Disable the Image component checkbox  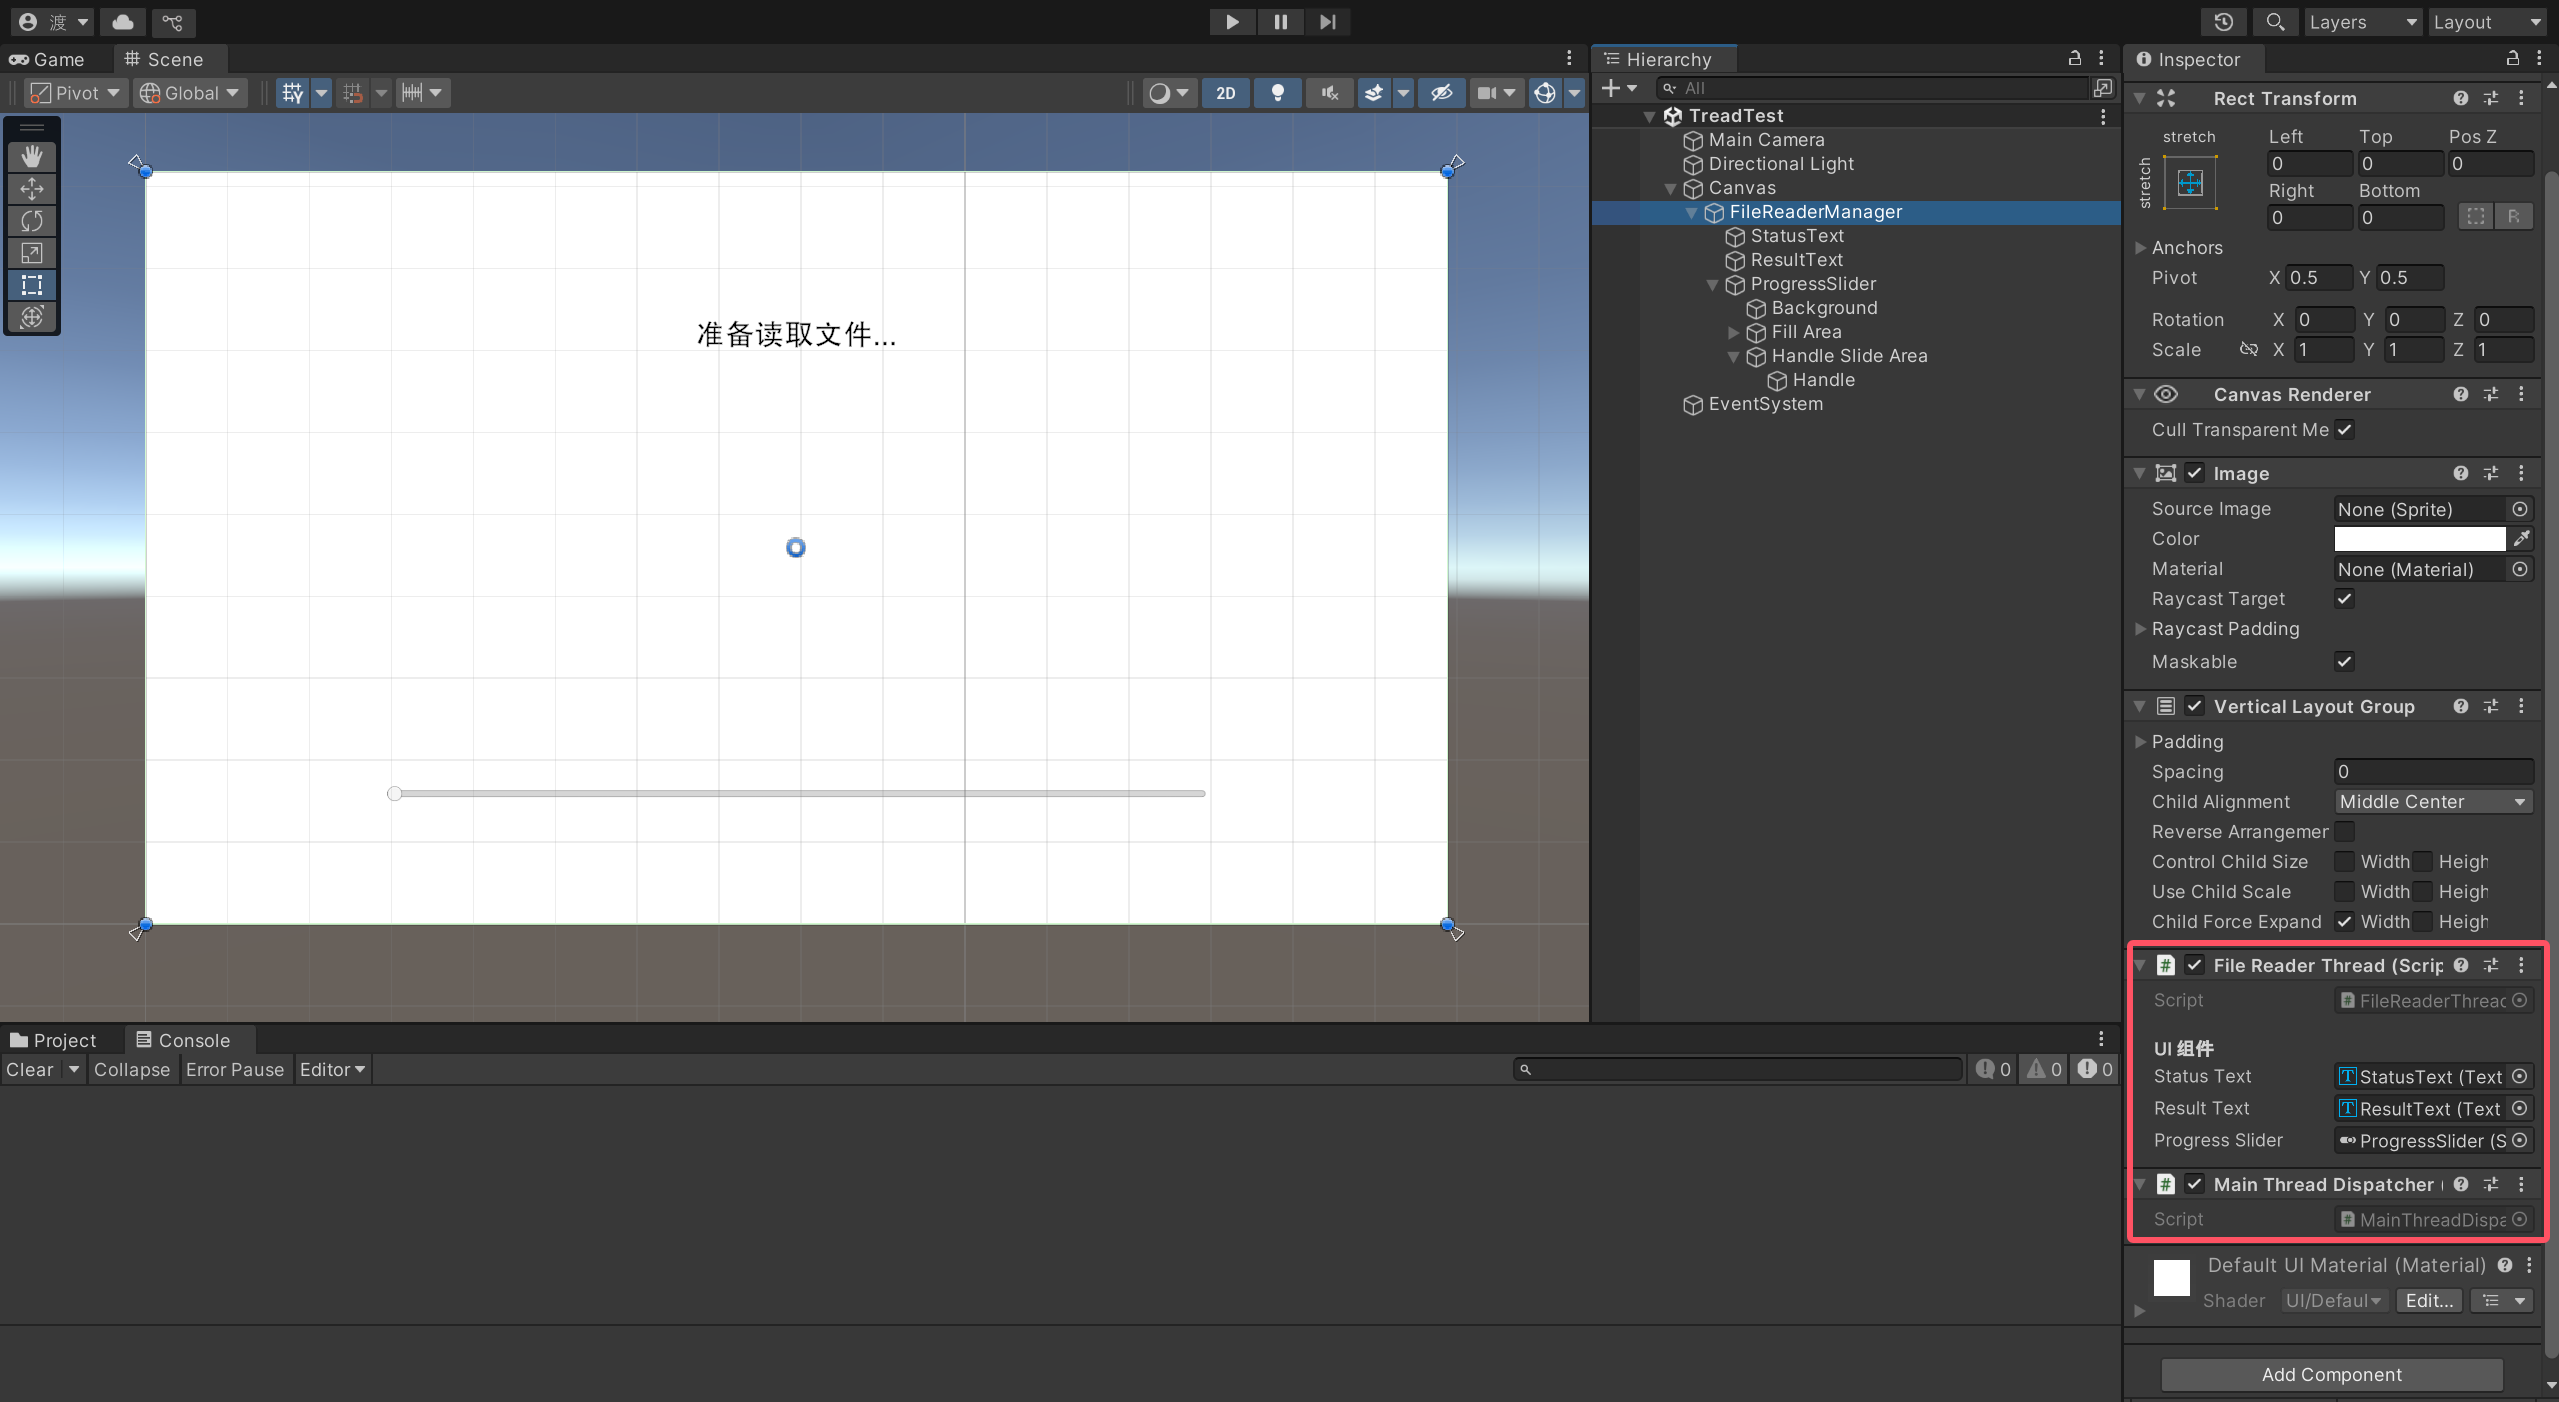pyautogui.click(x=2194, y=473)
